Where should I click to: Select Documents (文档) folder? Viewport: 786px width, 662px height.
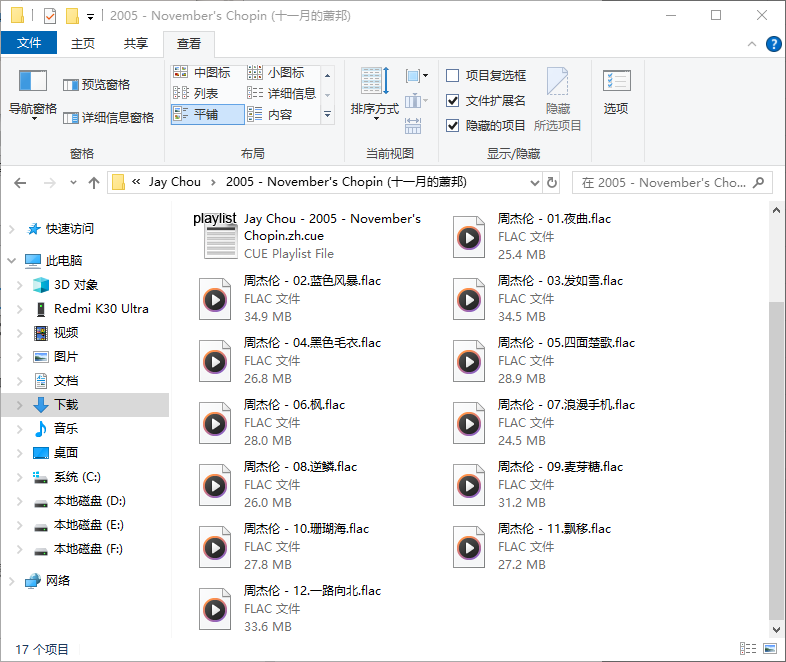66,381
